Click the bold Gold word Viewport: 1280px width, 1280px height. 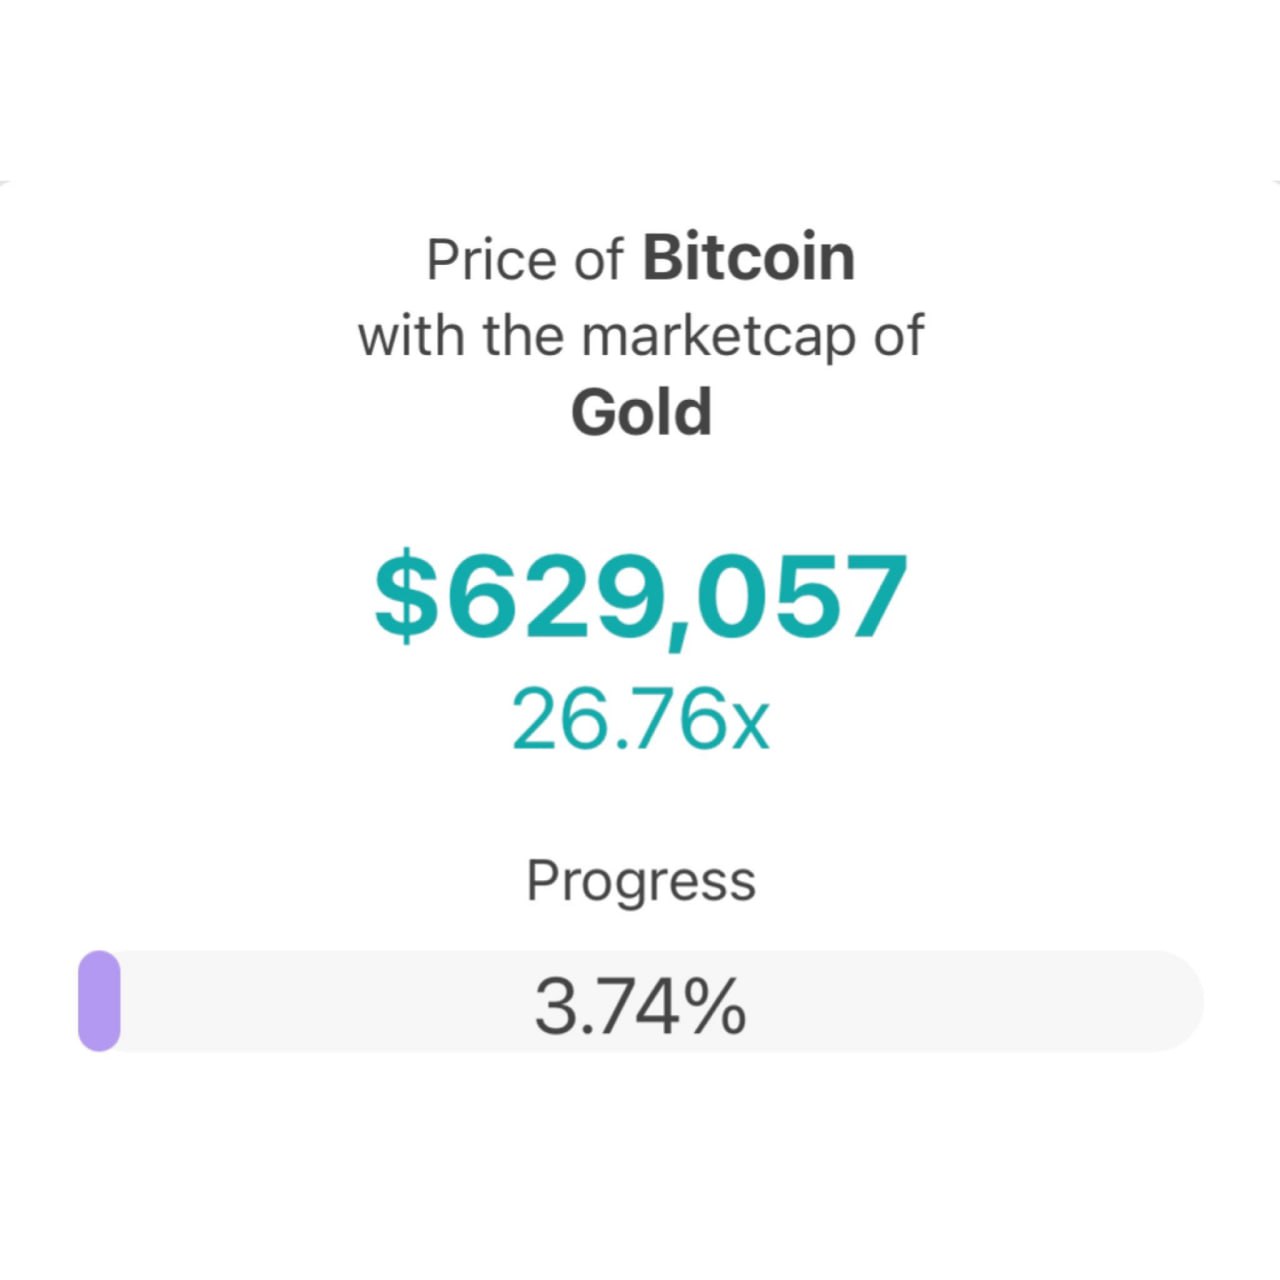641,412
